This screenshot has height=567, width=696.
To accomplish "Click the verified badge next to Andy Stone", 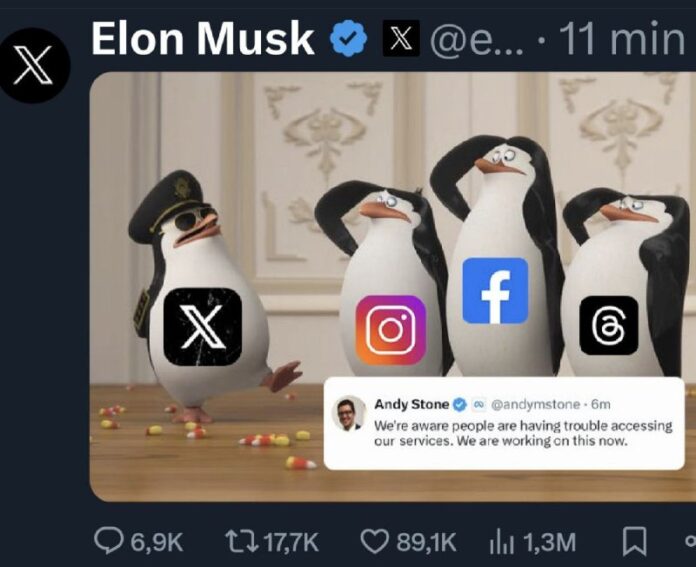I will coord(459,404).
